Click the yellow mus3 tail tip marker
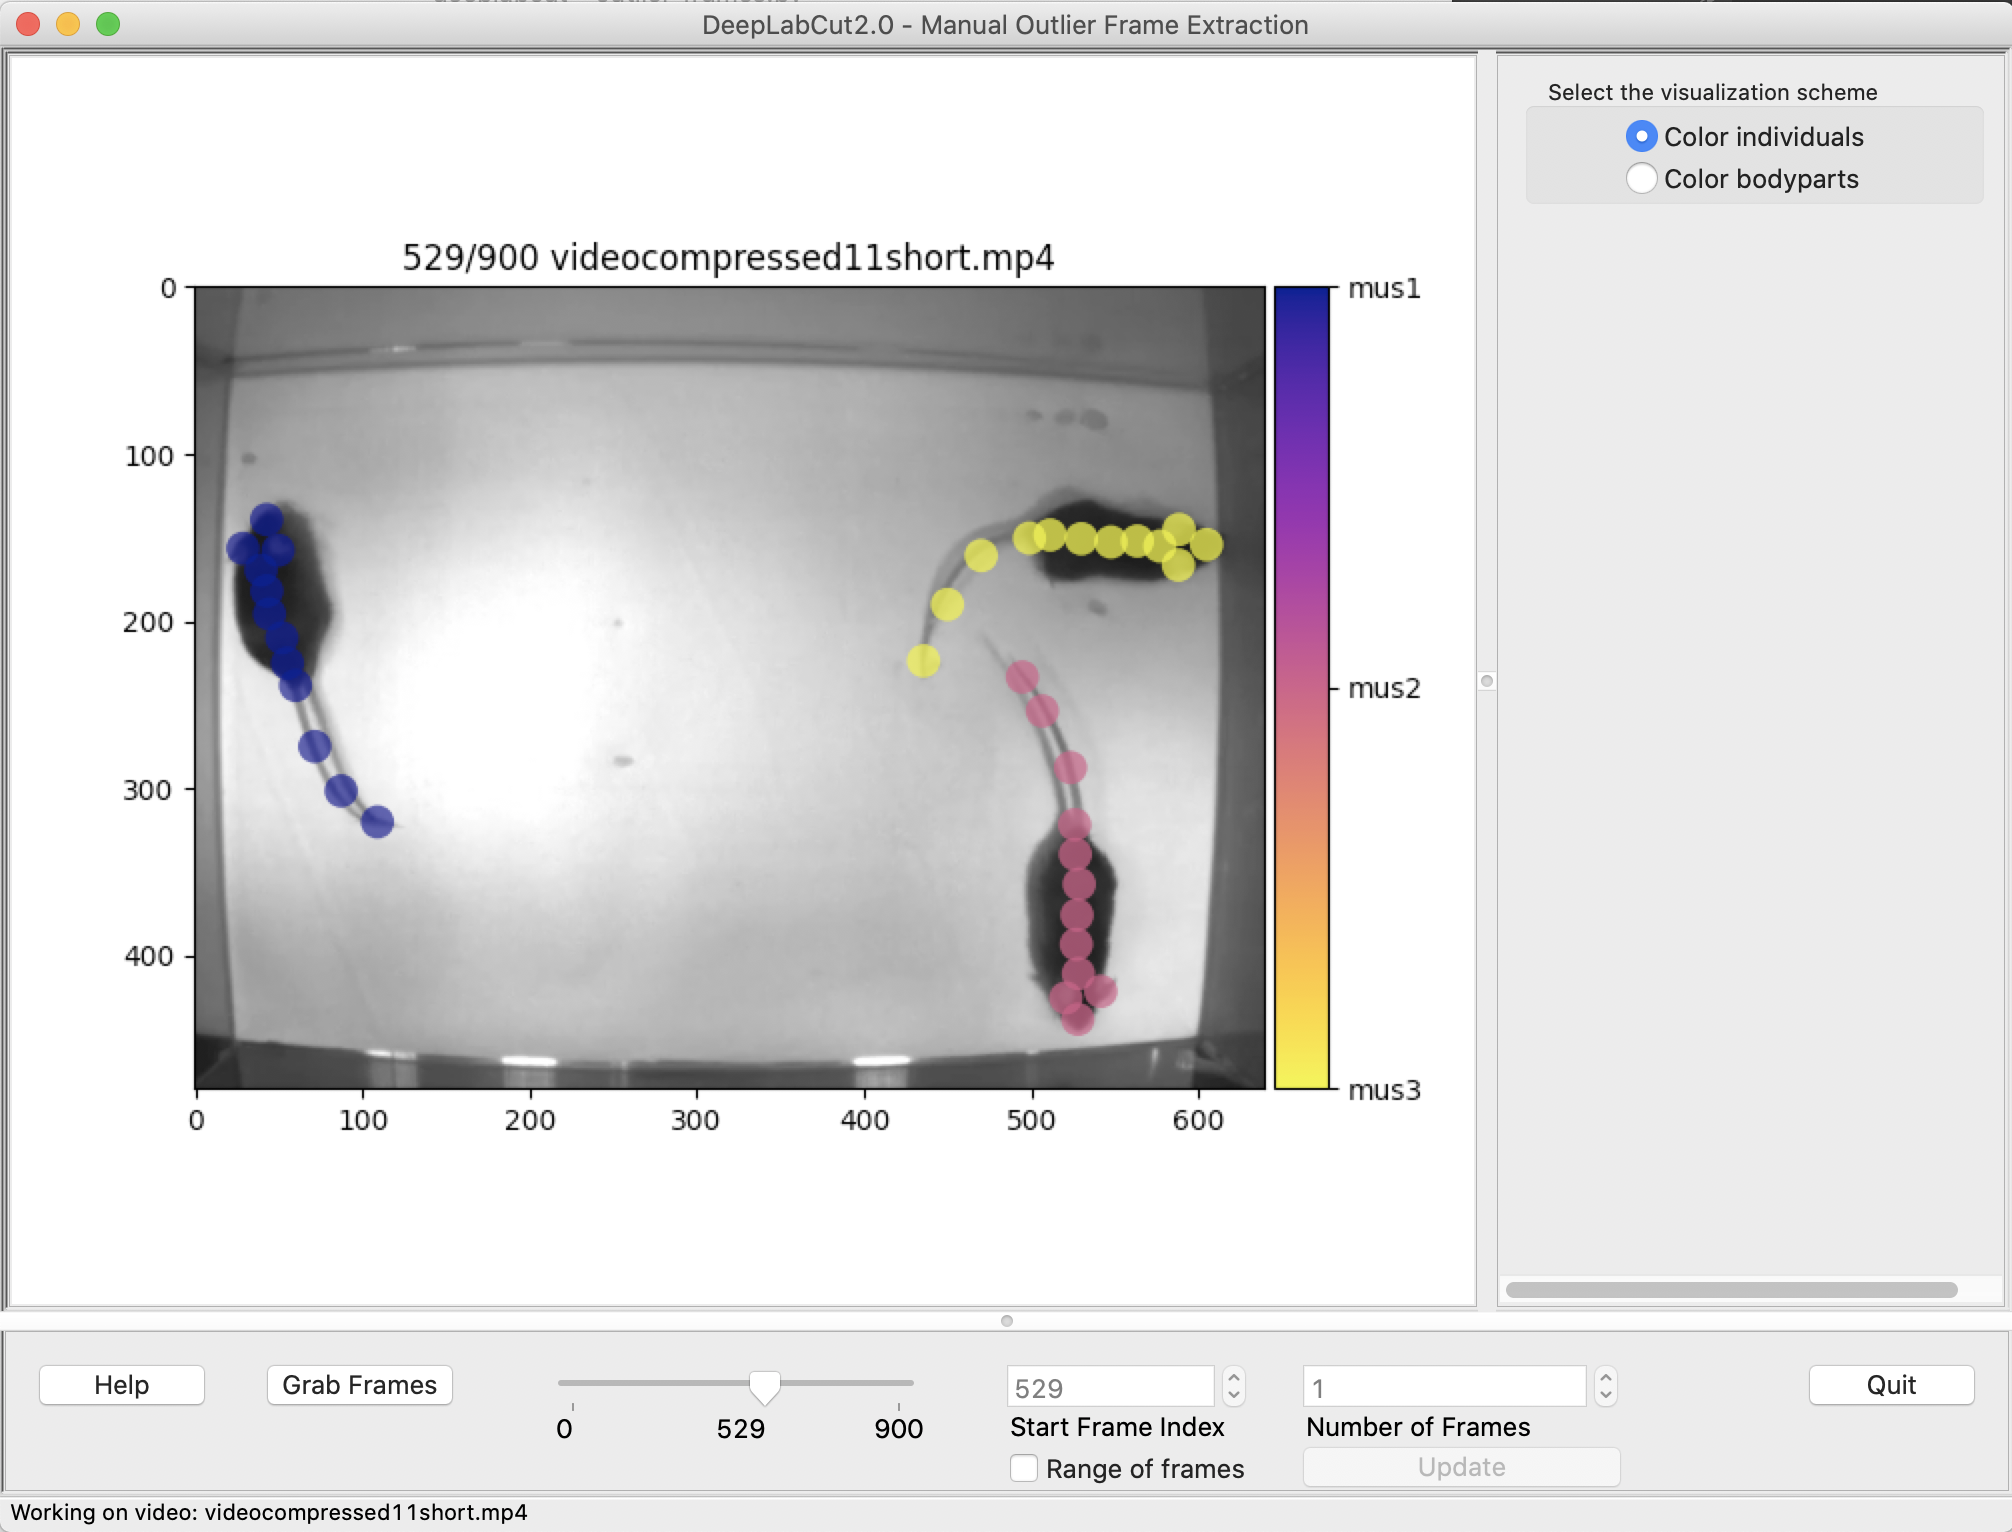2012x1532 pixels. coord(923,660)
